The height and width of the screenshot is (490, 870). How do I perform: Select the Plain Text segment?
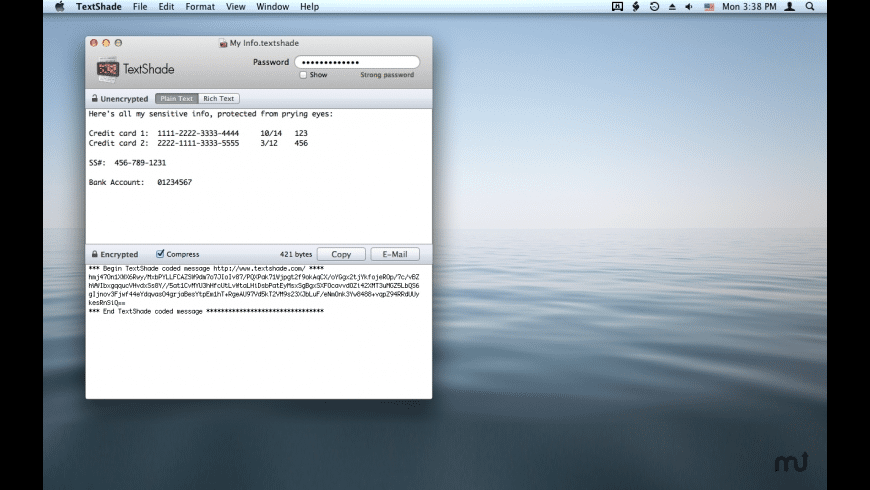coord(176,99)
